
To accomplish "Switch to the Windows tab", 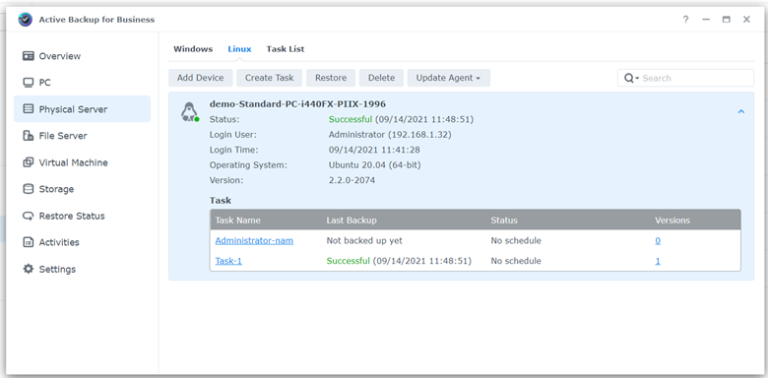I will (x=193, y=49).
